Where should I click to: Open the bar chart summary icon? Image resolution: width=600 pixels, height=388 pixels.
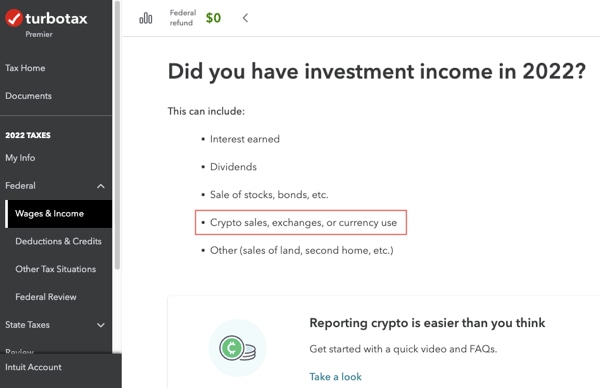tap(145, 18)
